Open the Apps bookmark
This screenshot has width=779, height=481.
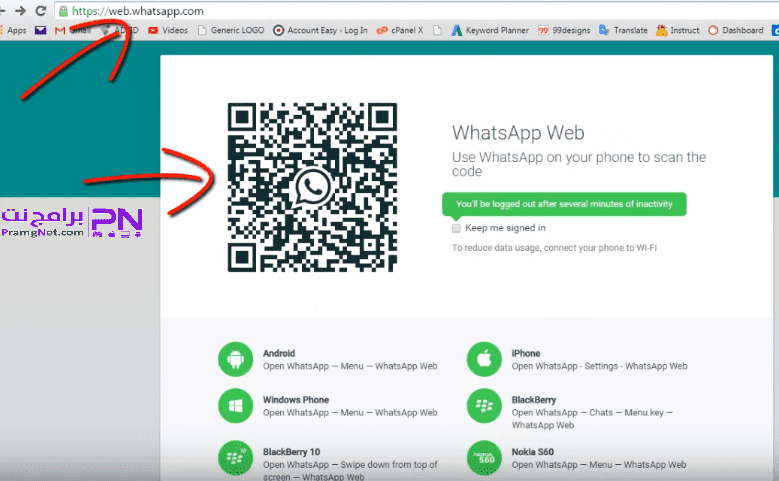click(x=13, y=30)
